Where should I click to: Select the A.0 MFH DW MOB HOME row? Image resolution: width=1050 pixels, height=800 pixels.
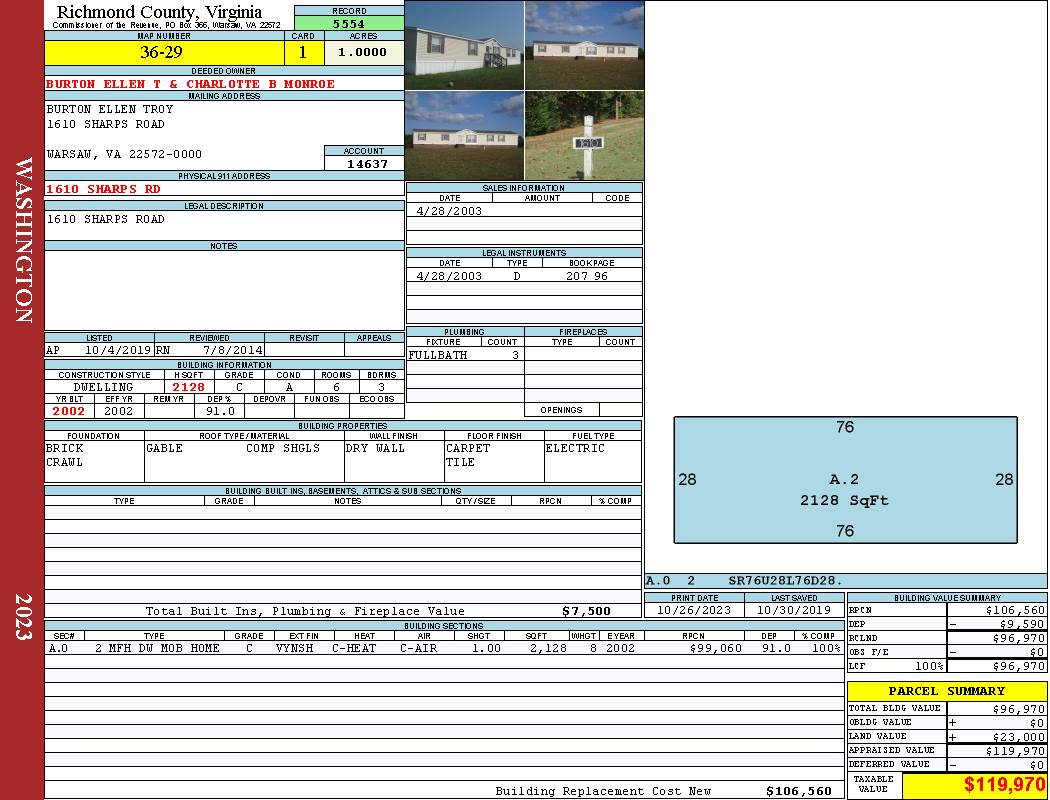(440, 648)
